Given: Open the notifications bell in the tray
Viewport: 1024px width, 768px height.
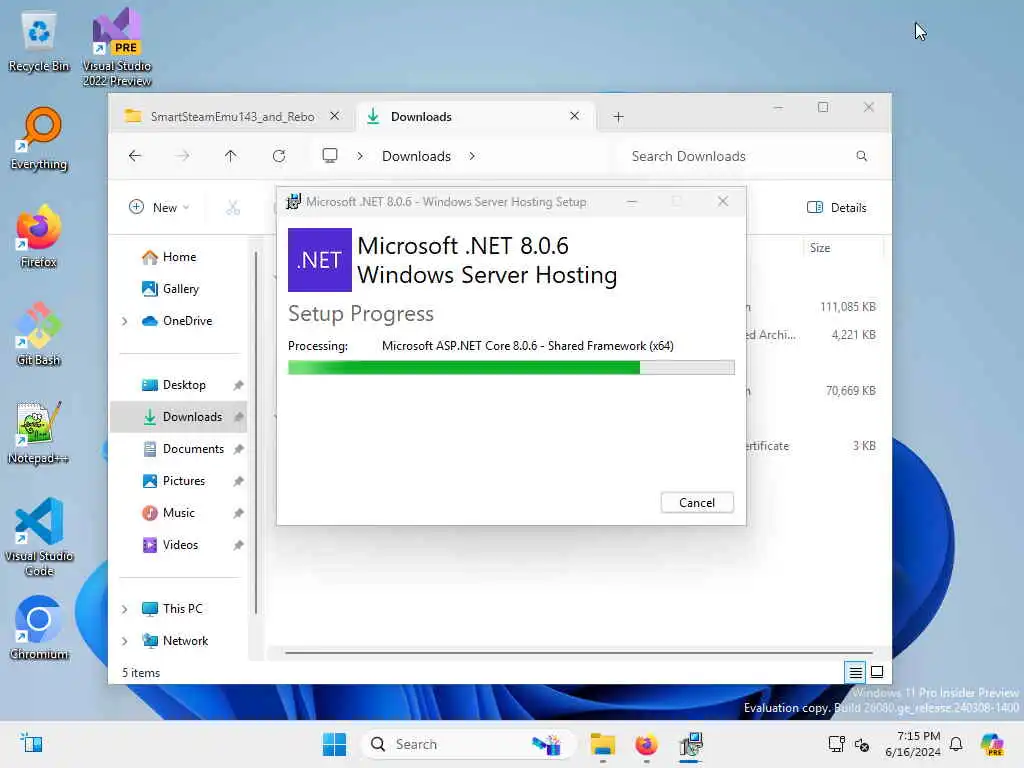Looking at the screenshot, I should [956, 744].
